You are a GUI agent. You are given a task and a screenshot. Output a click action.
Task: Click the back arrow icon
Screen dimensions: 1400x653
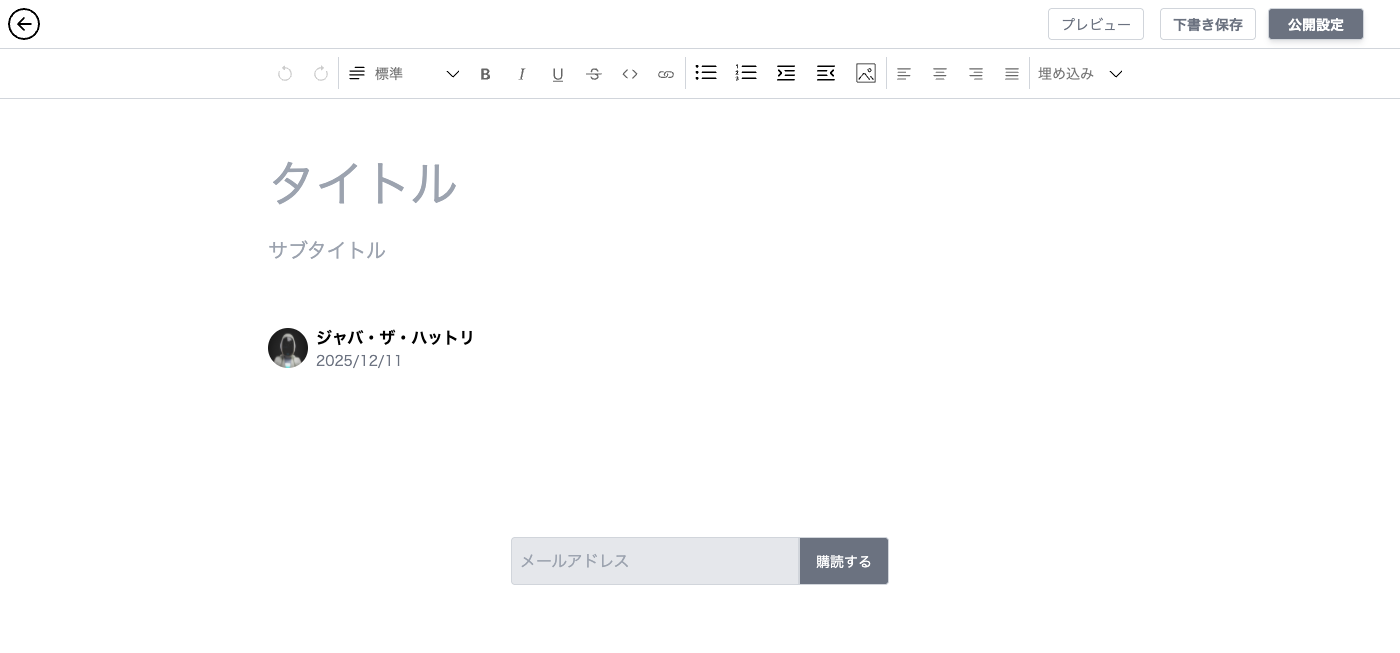click(24, 24)
